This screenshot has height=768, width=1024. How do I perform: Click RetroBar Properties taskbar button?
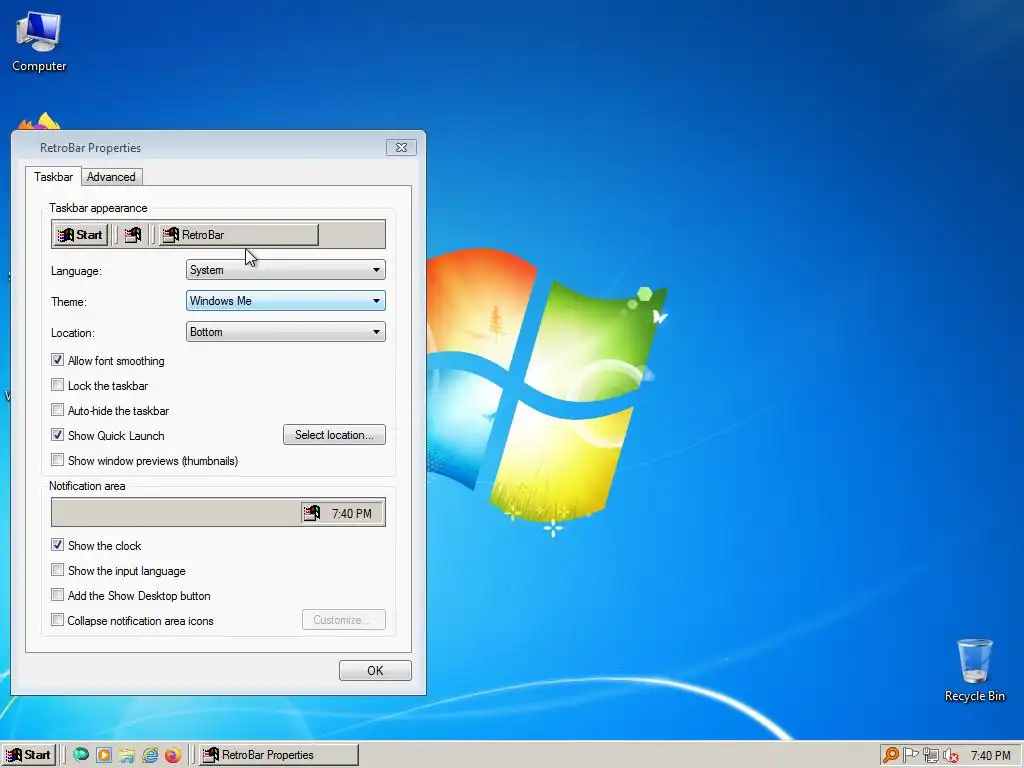[278, 755]
